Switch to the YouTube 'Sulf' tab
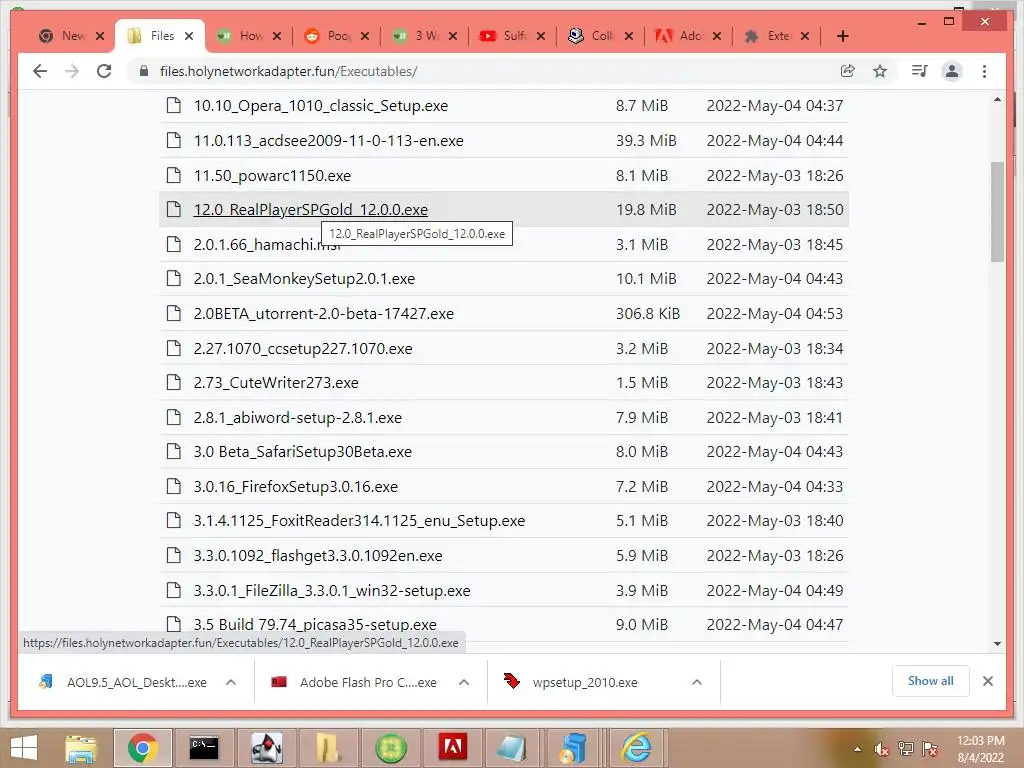Screen dimensions: 1024x768 [513, 36]
